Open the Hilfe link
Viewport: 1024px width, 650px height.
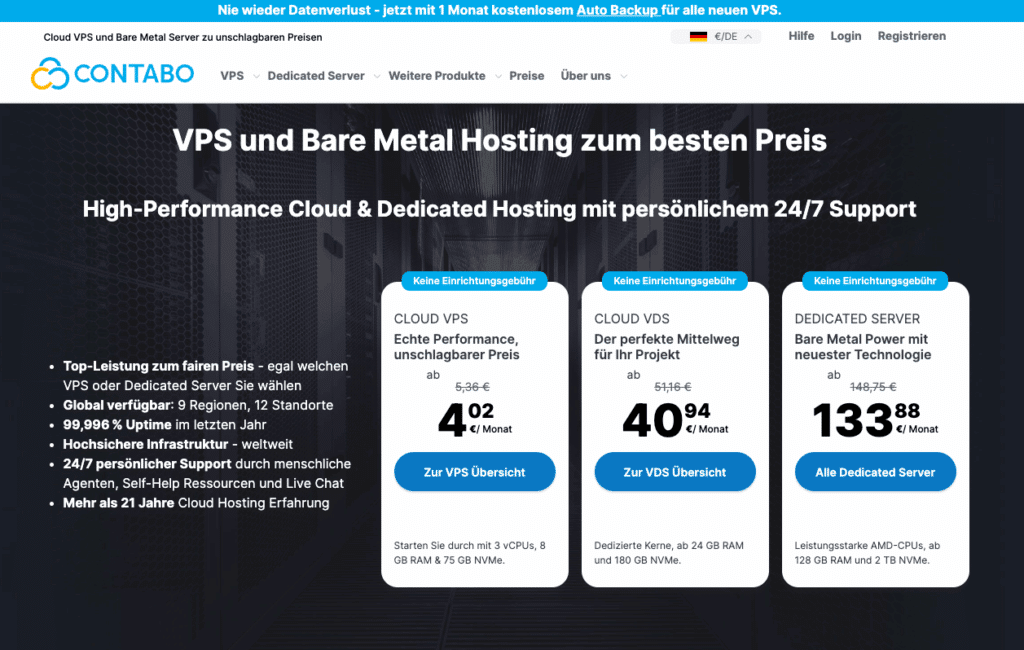(x=801, y=36)
